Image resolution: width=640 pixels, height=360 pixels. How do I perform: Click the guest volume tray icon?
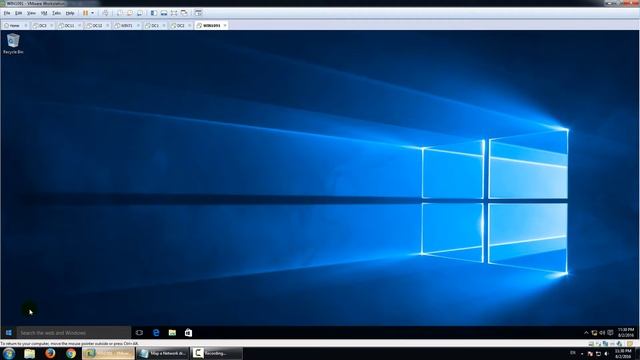(x=602, y=333)
